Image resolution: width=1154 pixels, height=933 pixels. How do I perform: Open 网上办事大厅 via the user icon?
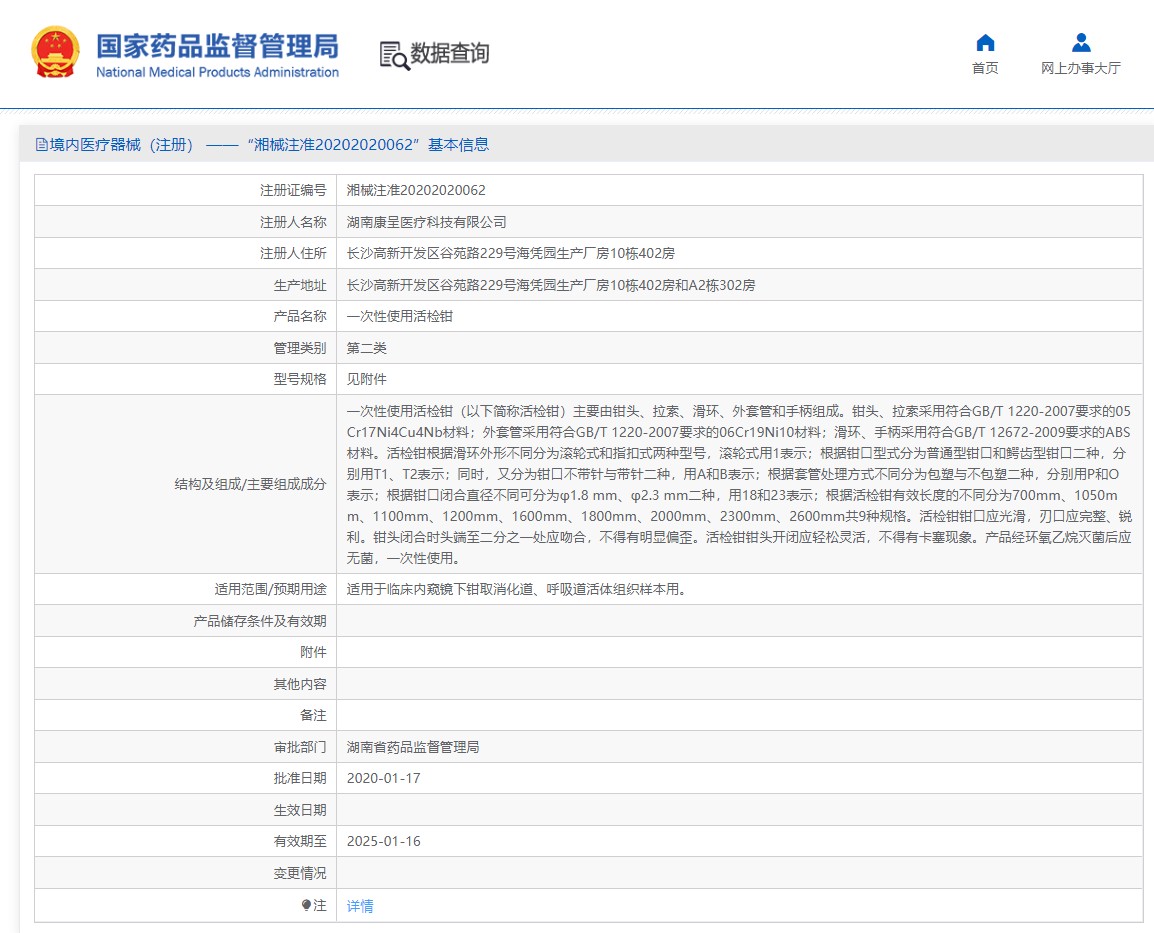pyautogui.click(x=1081, y=42)
